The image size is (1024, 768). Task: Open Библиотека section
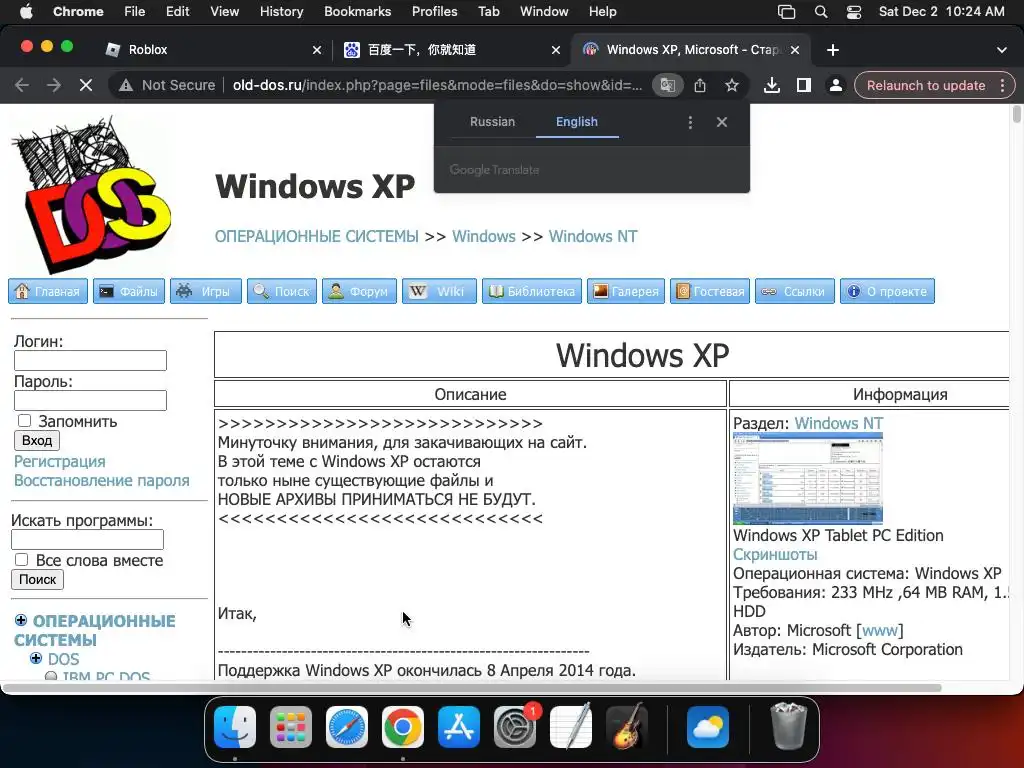[532, 291]
